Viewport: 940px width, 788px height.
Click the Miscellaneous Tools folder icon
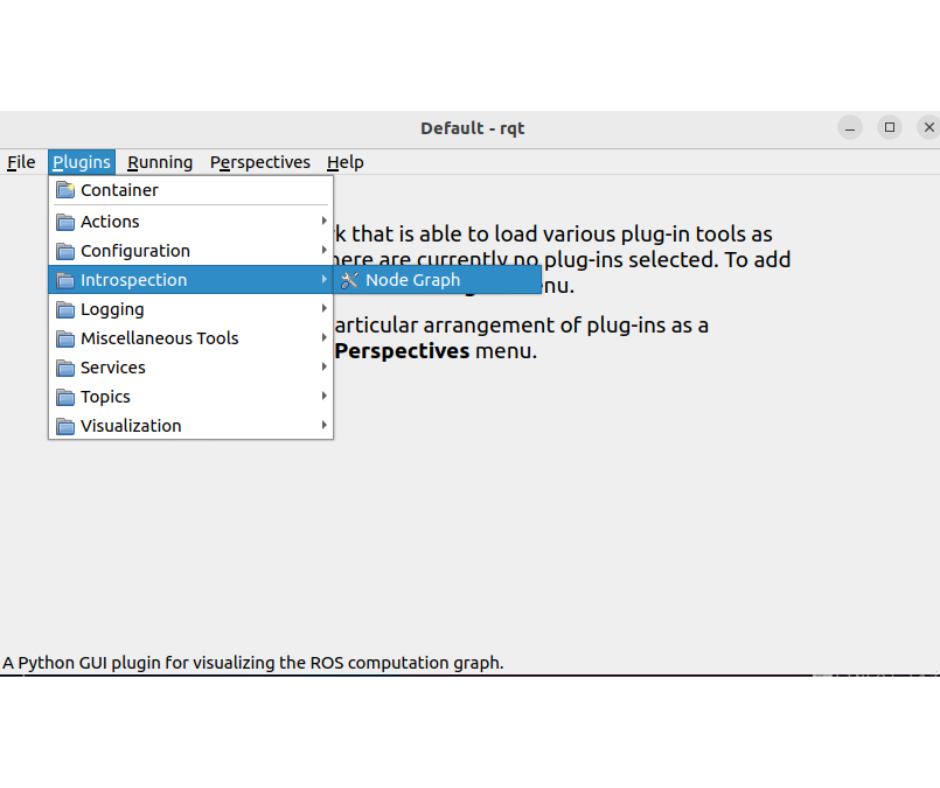coord(66,339)
